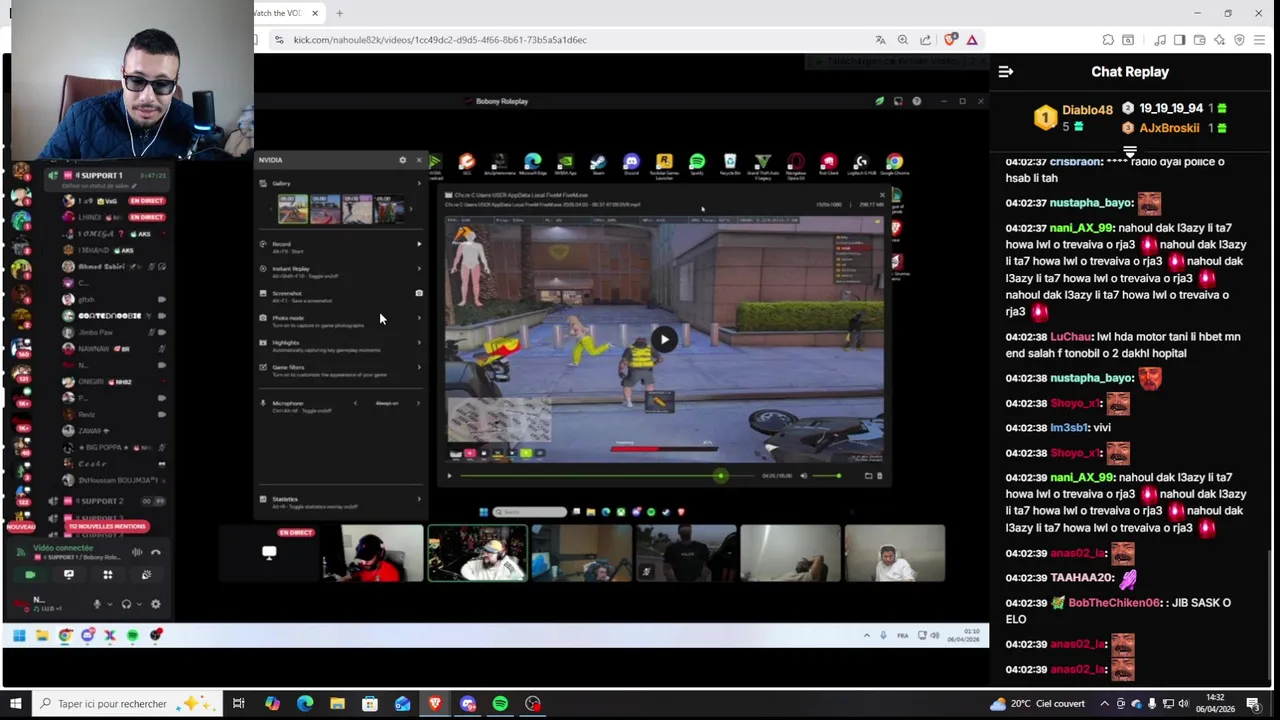This screenshot has height=720, width=1280.
Task: Open NVIDIA overlay settings gear
Action: click(403, 160)
